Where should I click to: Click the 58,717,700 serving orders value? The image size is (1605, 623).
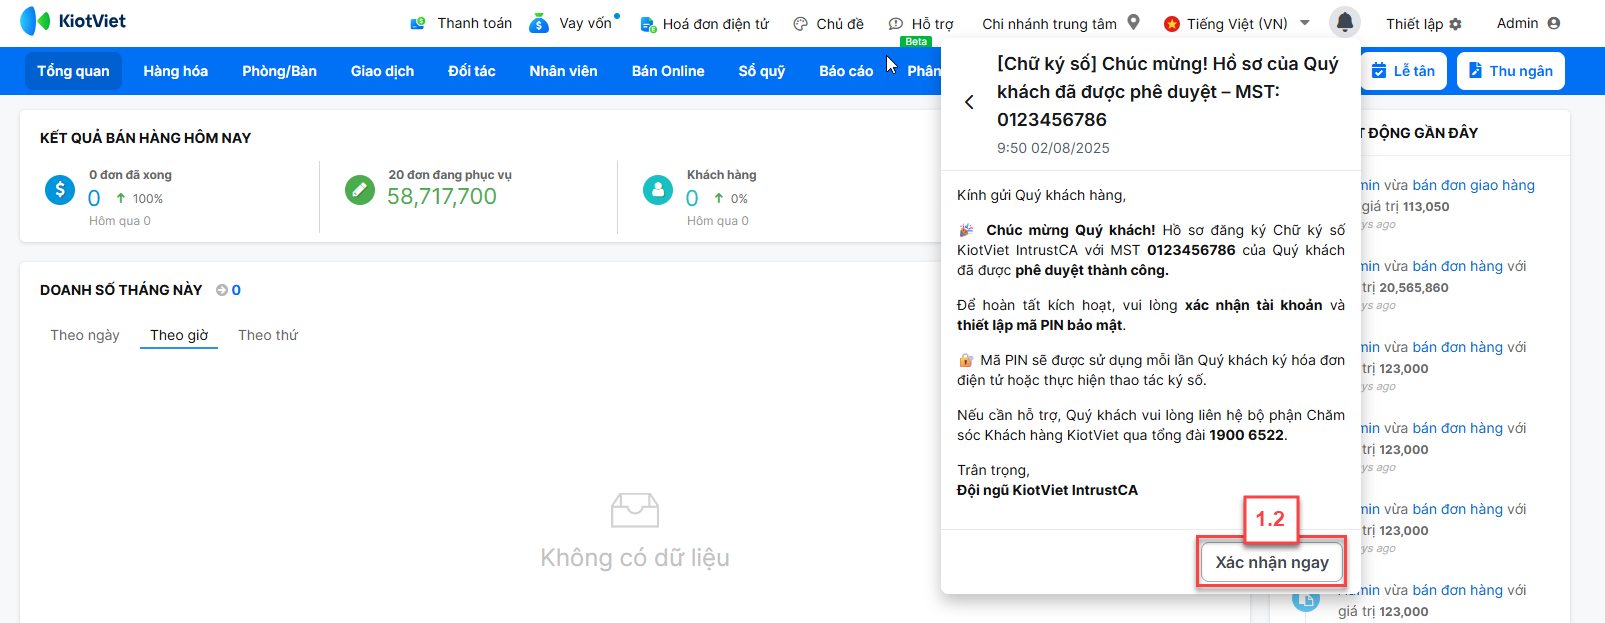click(442, 197)
